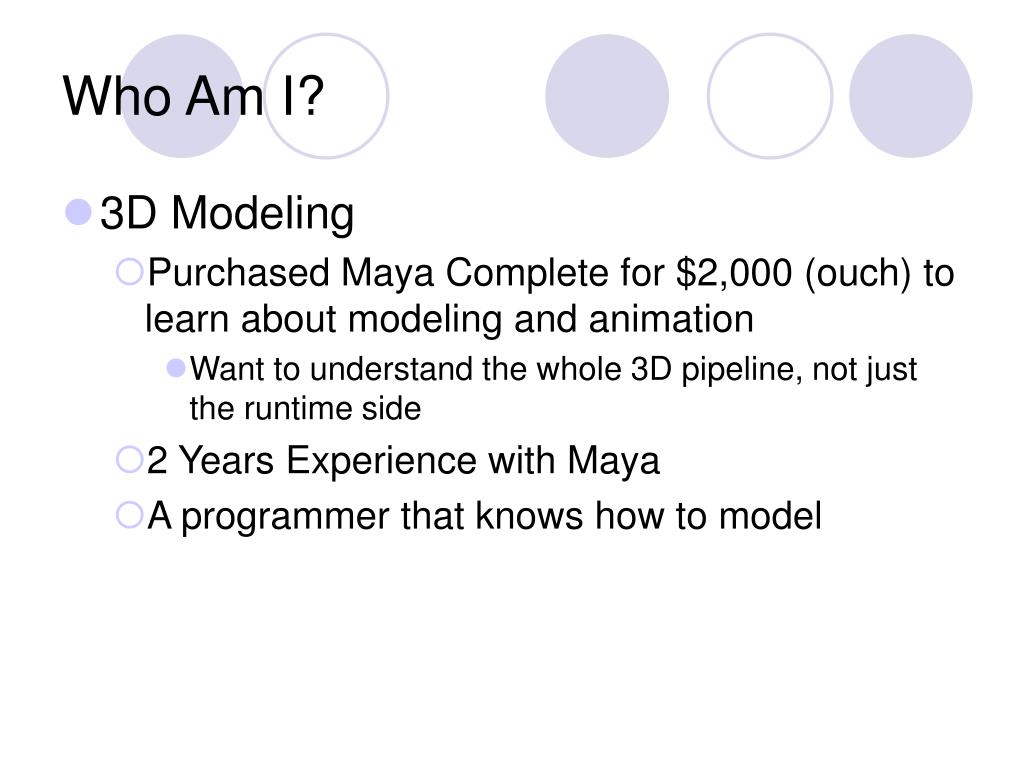Click 'Want to understand the whole 3D pipeline' line
1024x768 pixels.
click(x=554, y=370)
